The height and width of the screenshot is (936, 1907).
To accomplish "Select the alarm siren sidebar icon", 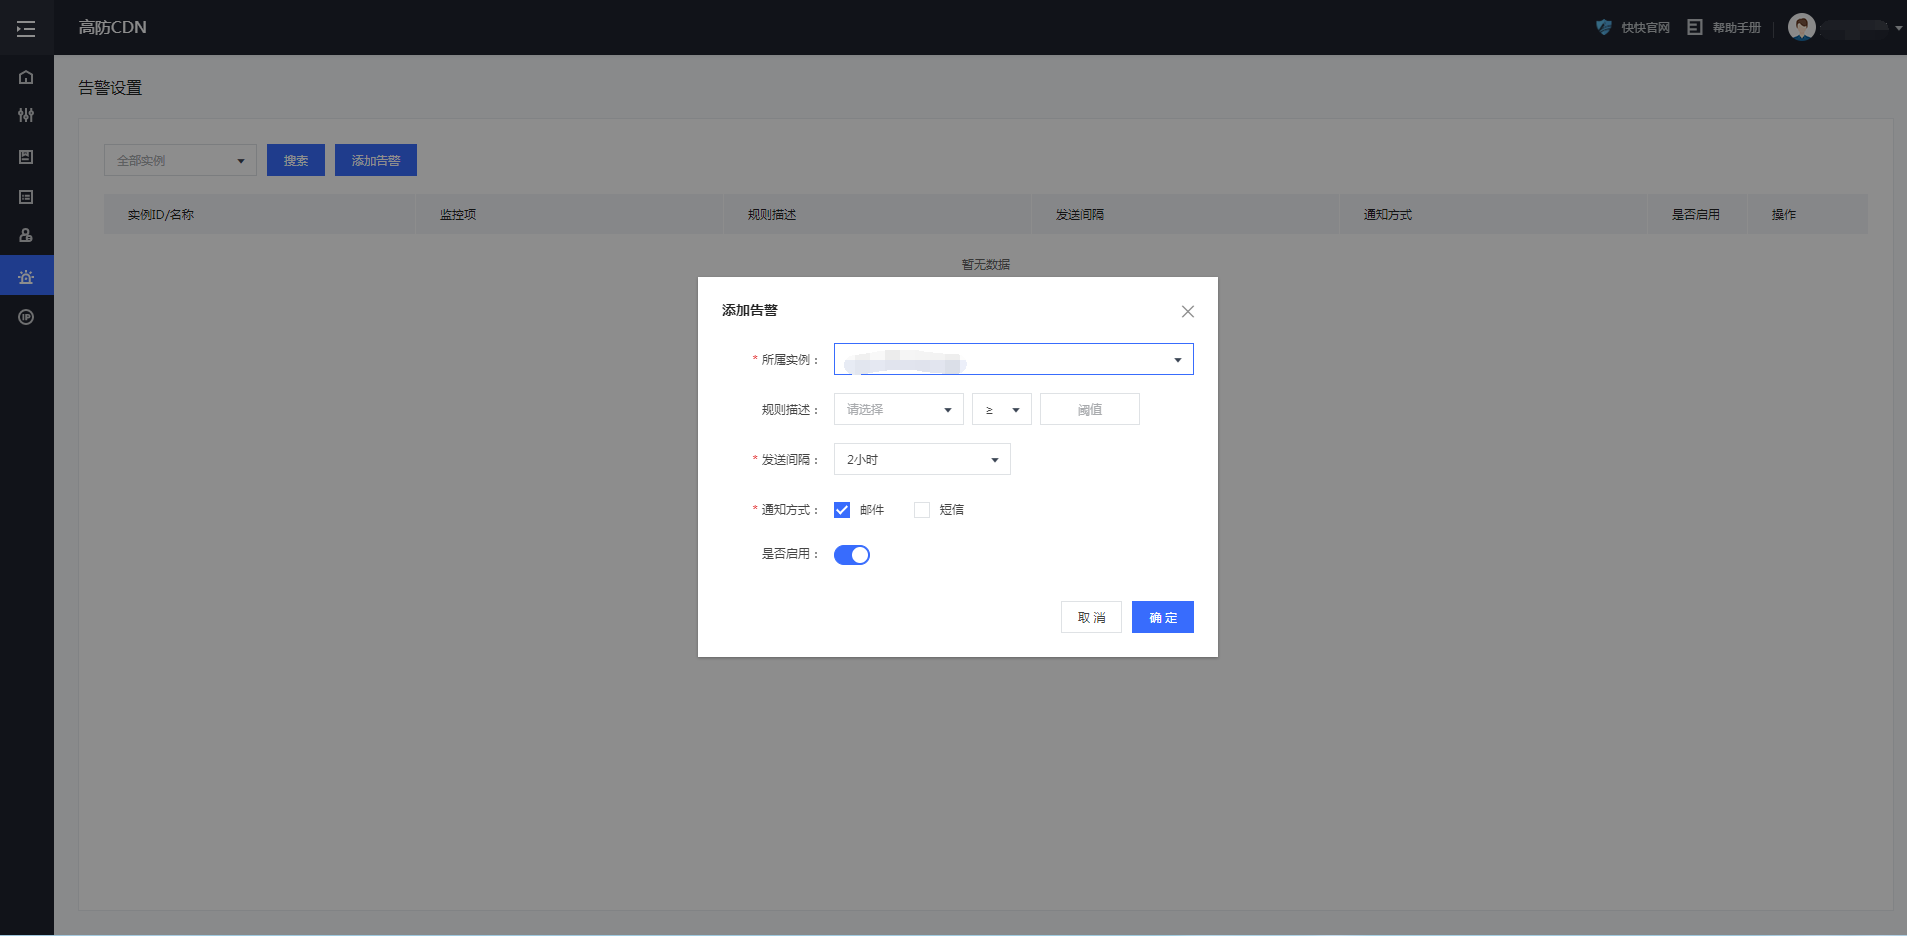I will (26, 276).
